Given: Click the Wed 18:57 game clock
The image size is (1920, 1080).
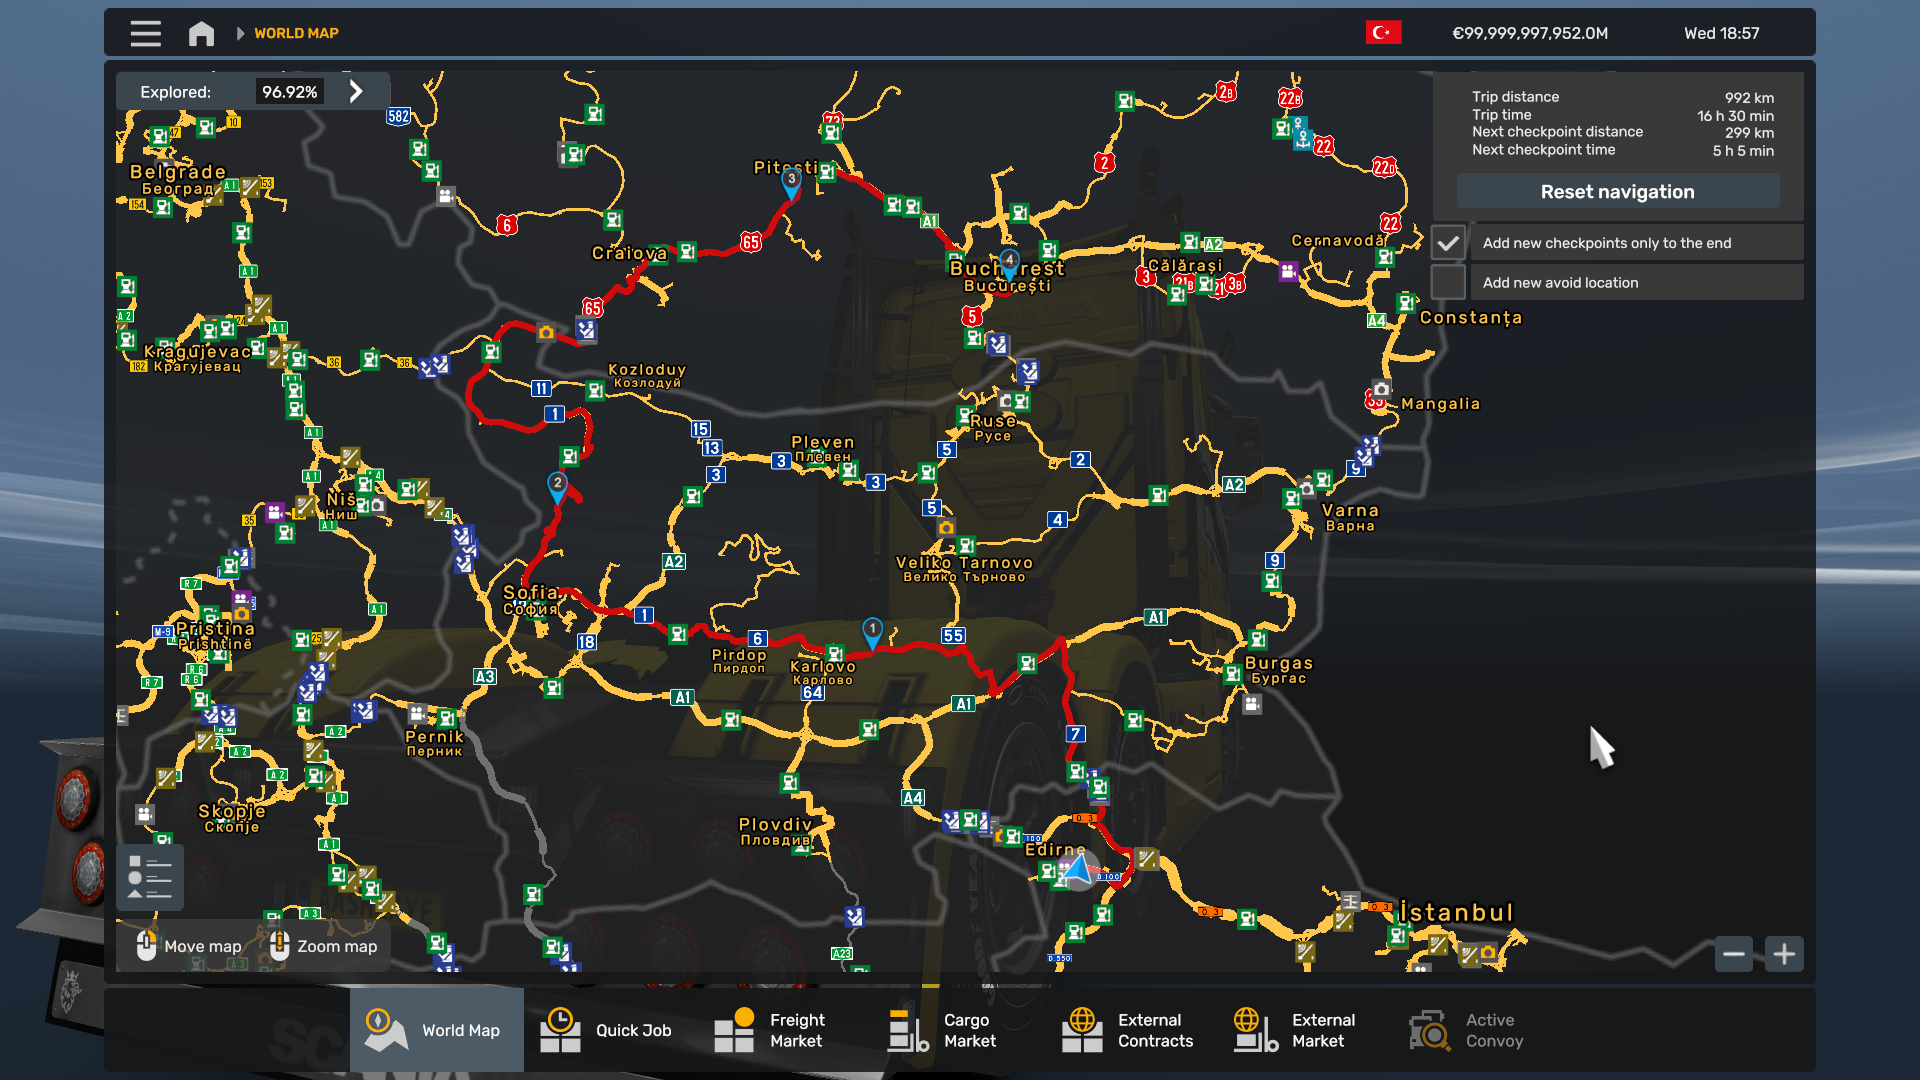Looking at the screenshot, I should (x=1721, y=33).
